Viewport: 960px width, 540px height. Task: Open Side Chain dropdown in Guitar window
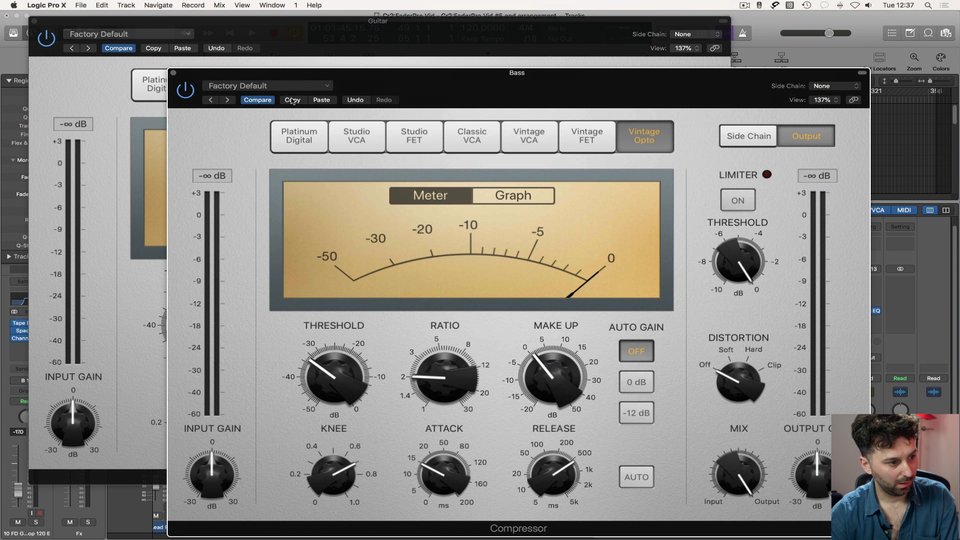[x=696, y=34]
